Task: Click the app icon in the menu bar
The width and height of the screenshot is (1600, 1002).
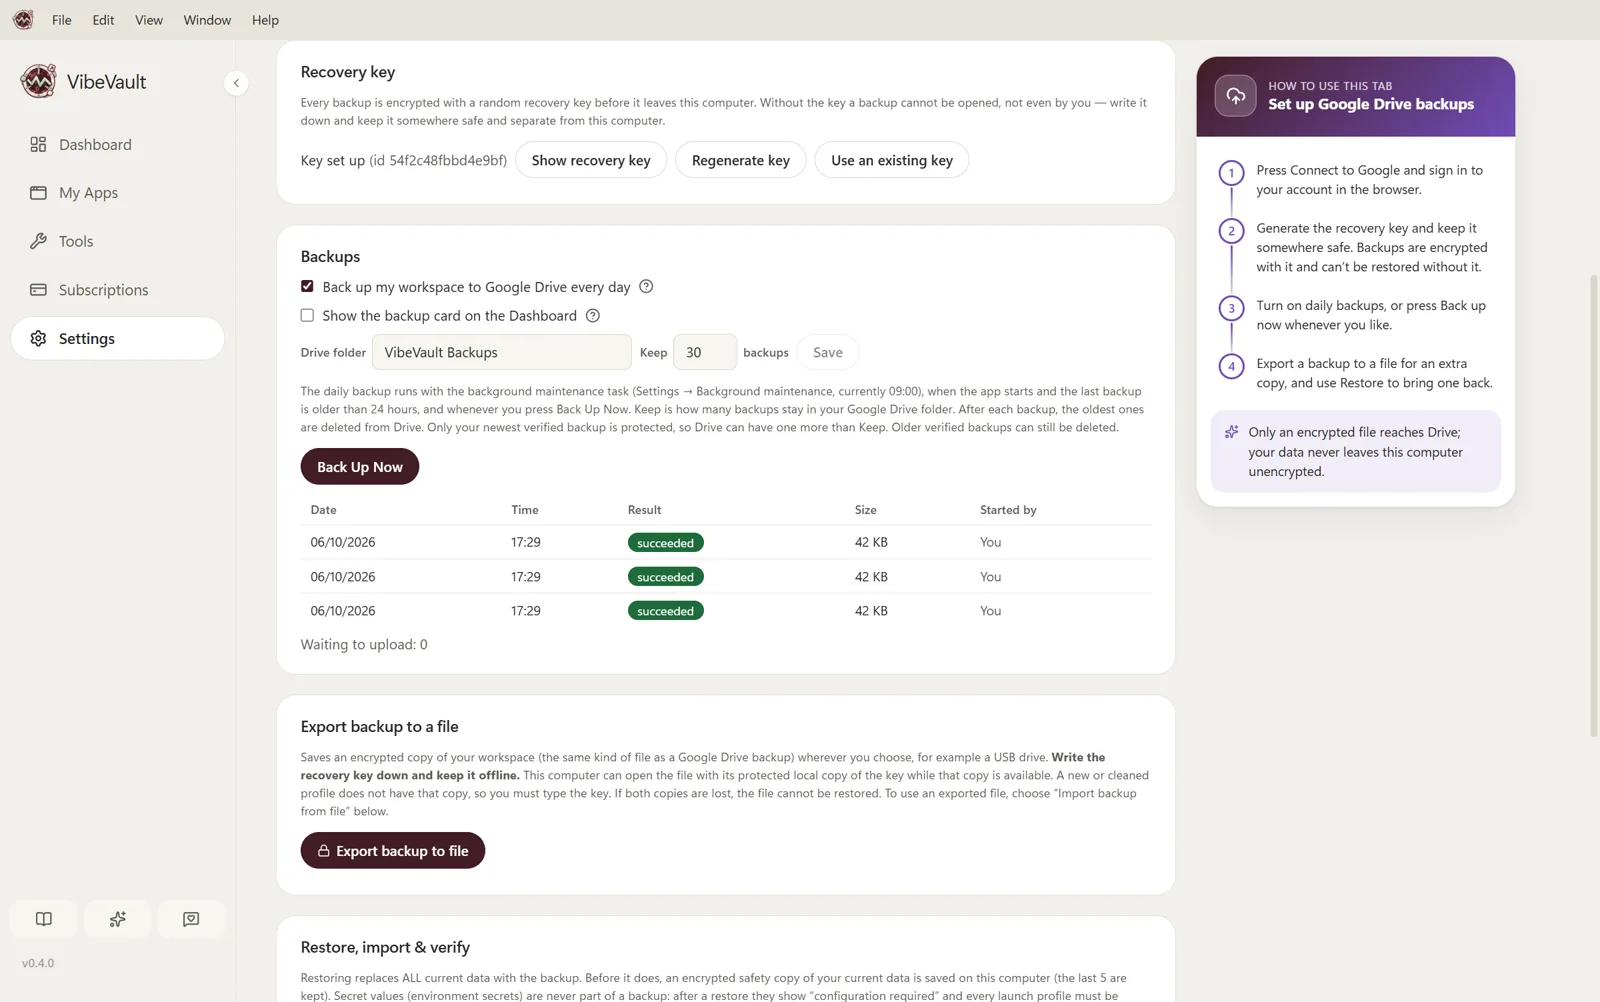Action: (23, 20)
